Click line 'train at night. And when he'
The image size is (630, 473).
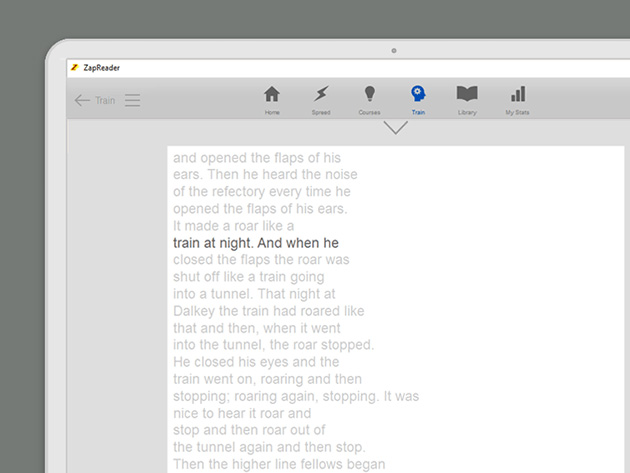(256, 243)
